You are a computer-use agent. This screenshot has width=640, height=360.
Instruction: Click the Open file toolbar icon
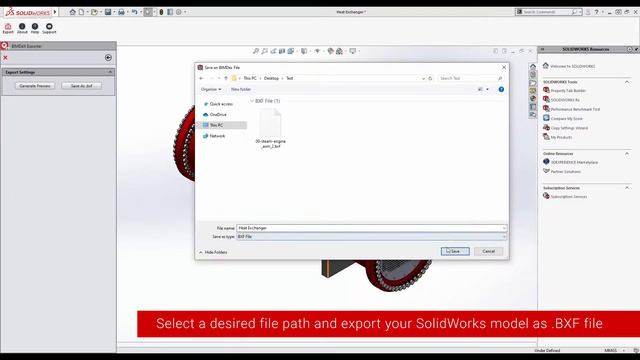click(94, 12)
